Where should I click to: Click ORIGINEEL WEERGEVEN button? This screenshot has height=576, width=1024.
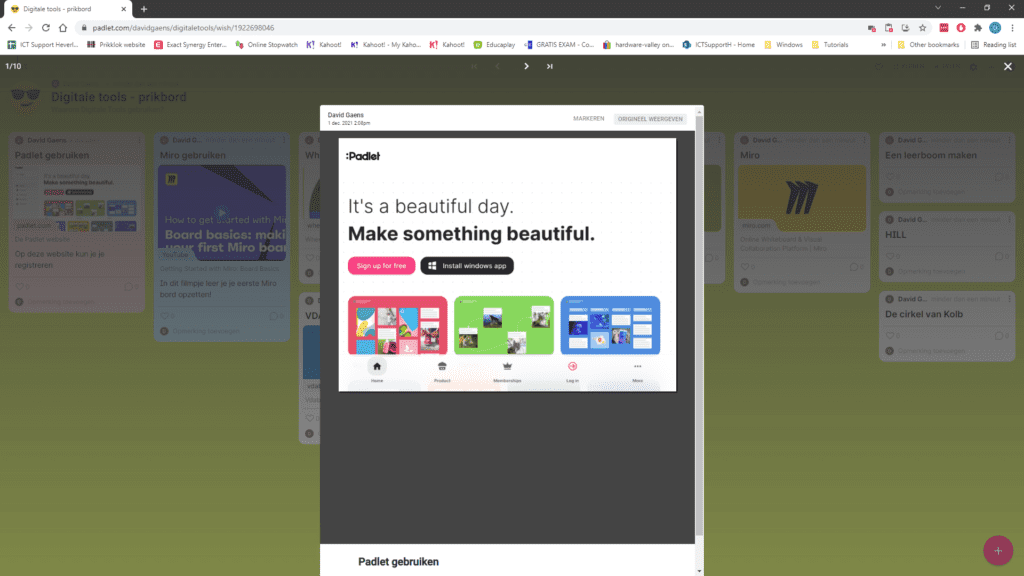click(650, 119)
